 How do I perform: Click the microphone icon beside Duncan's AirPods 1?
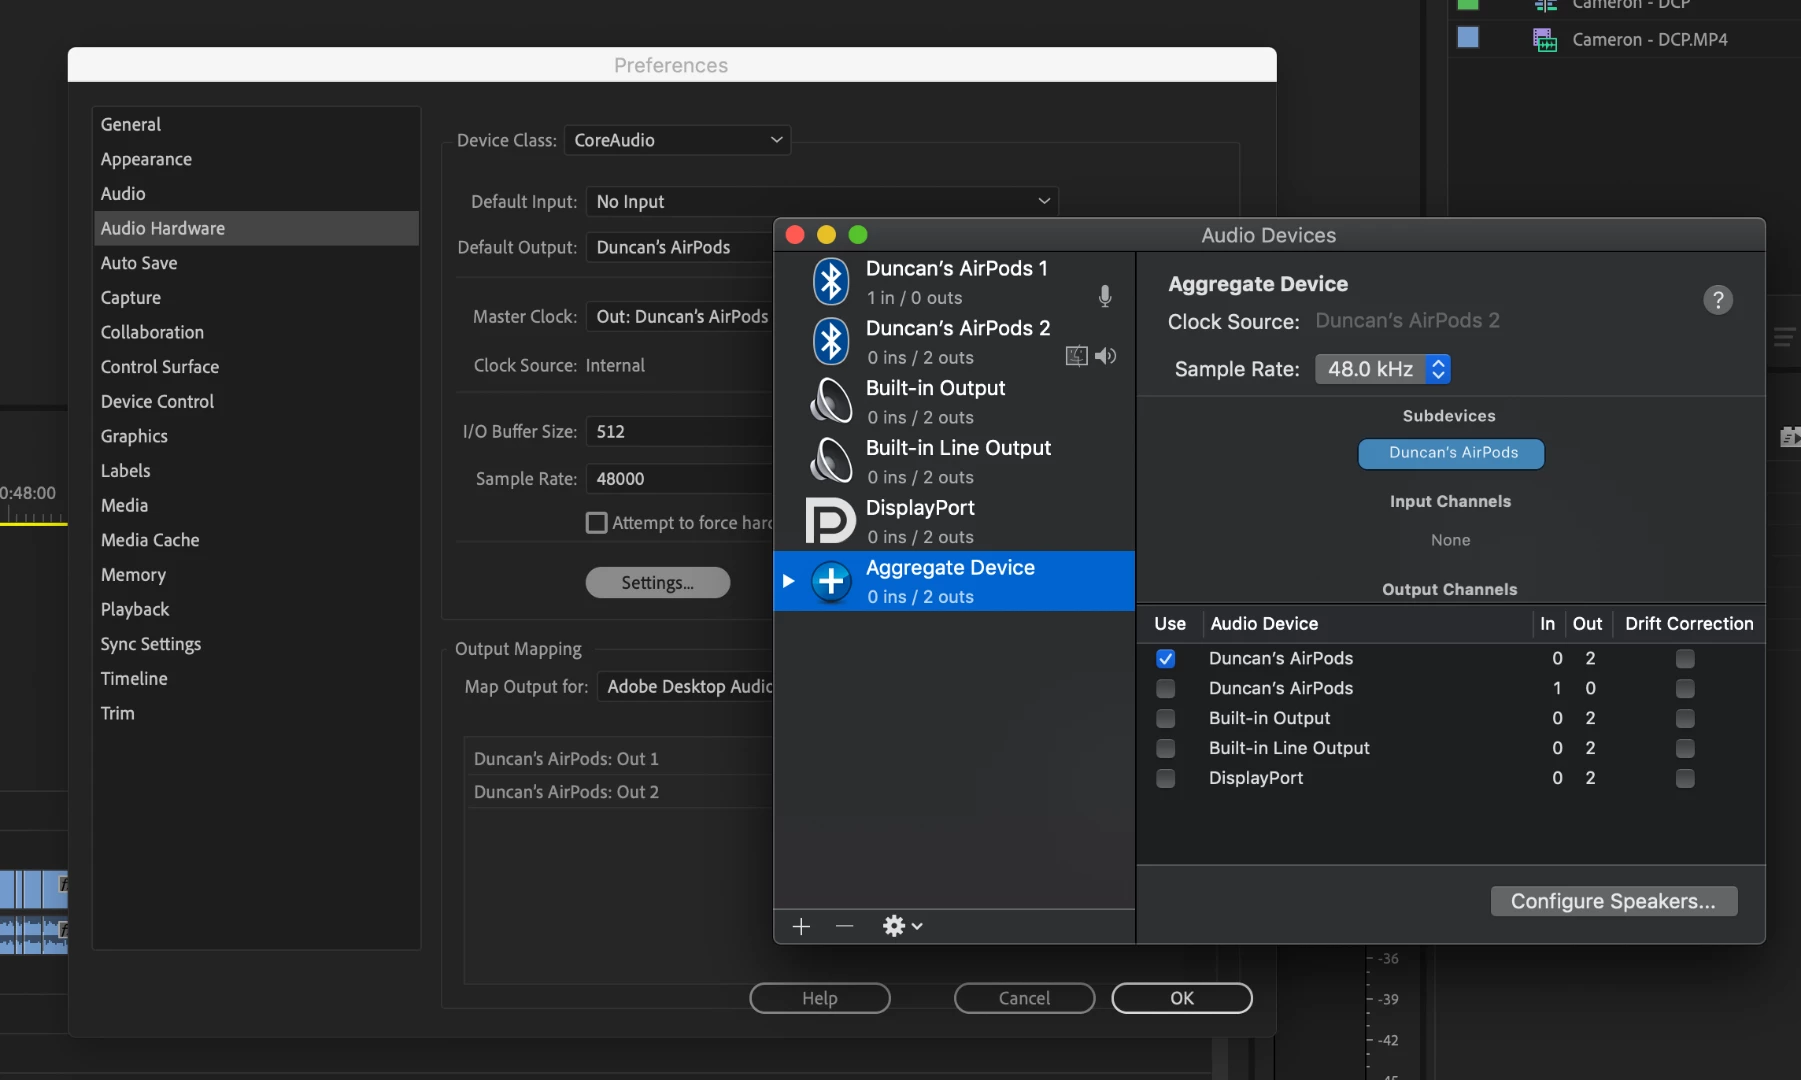[1105, 297]
